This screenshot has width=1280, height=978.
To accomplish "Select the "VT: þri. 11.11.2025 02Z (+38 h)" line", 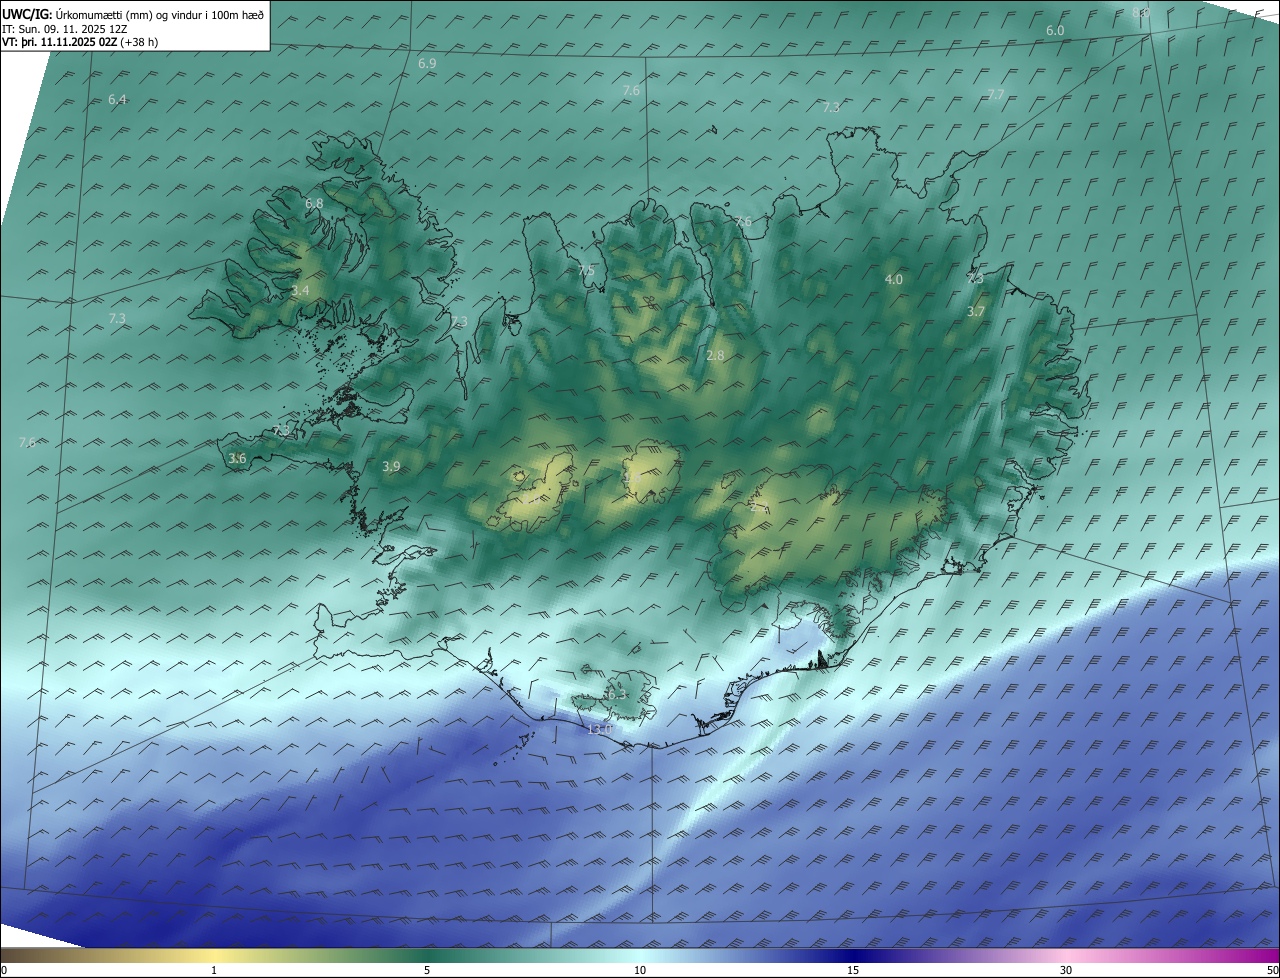I will 80,42.
